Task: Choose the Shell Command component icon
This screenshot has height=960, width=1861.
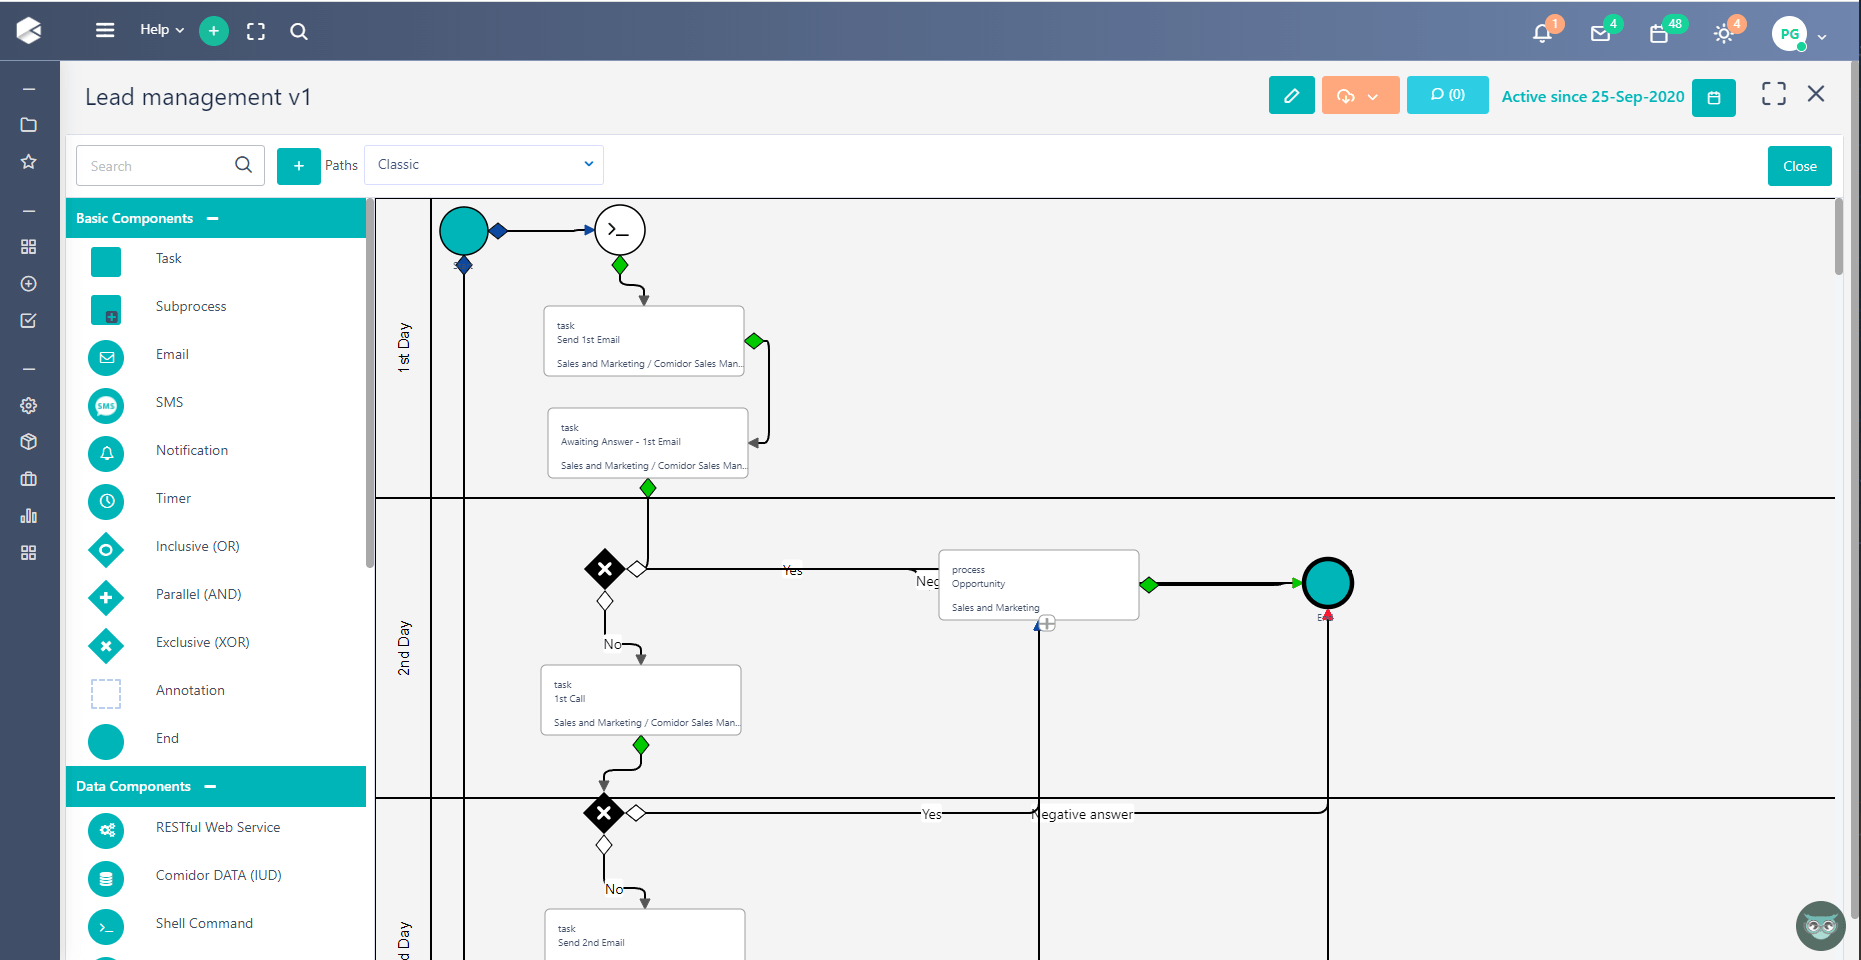Action: pos(106,926)
